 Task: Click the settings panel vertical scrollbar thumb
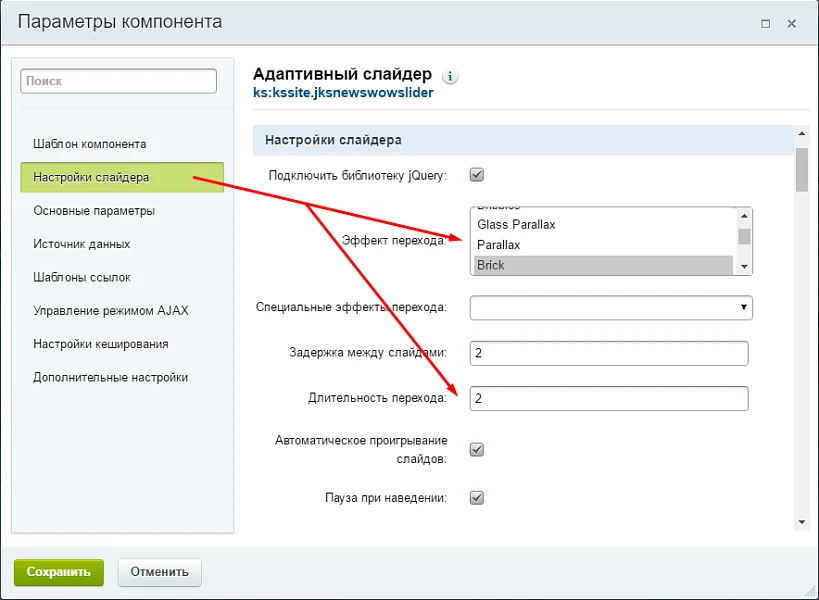point(801,170)
